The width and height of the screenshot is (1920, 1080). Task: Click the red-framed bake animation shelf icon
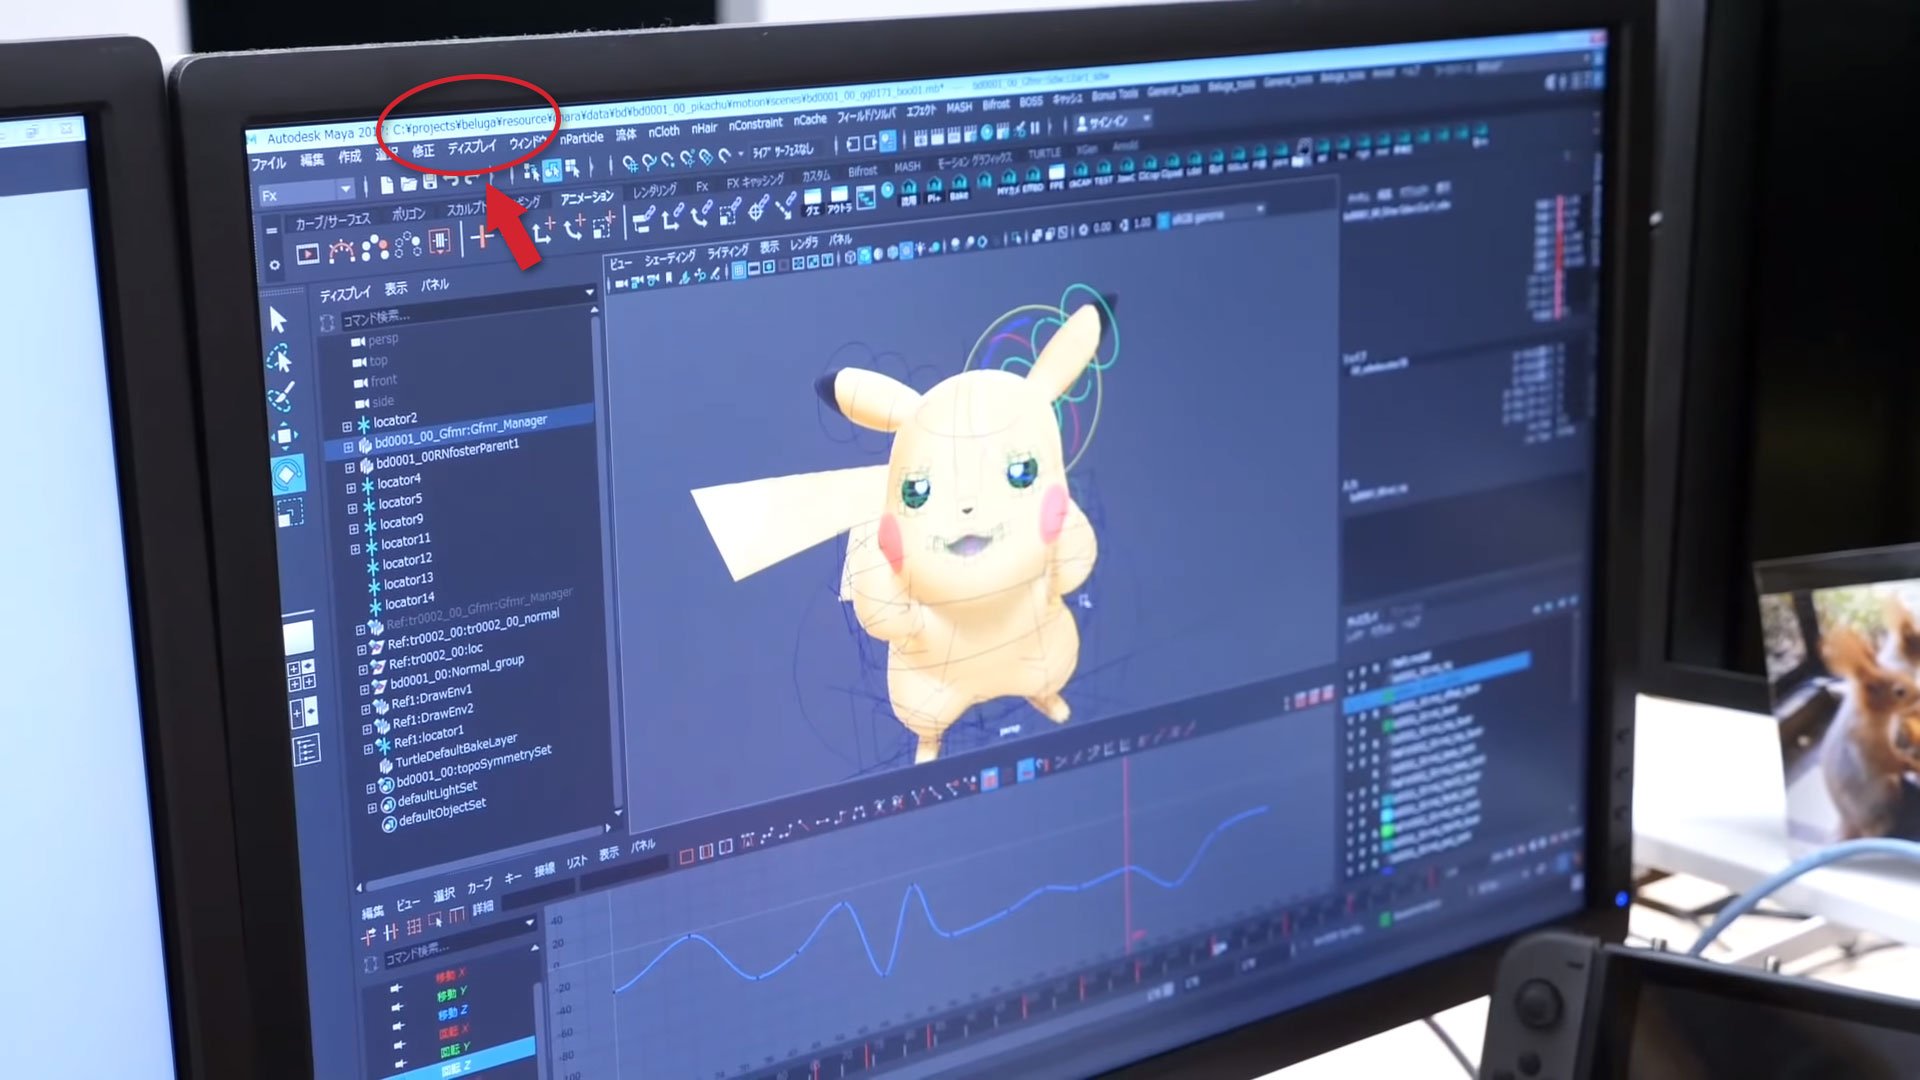439,241
